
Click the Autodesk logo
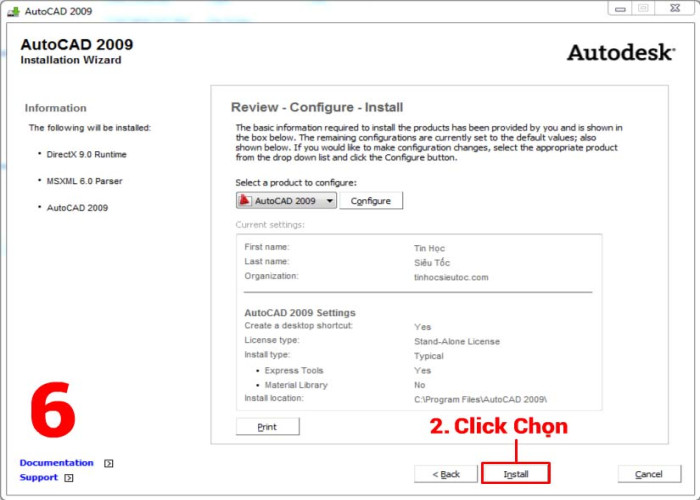tap(621, 53)
